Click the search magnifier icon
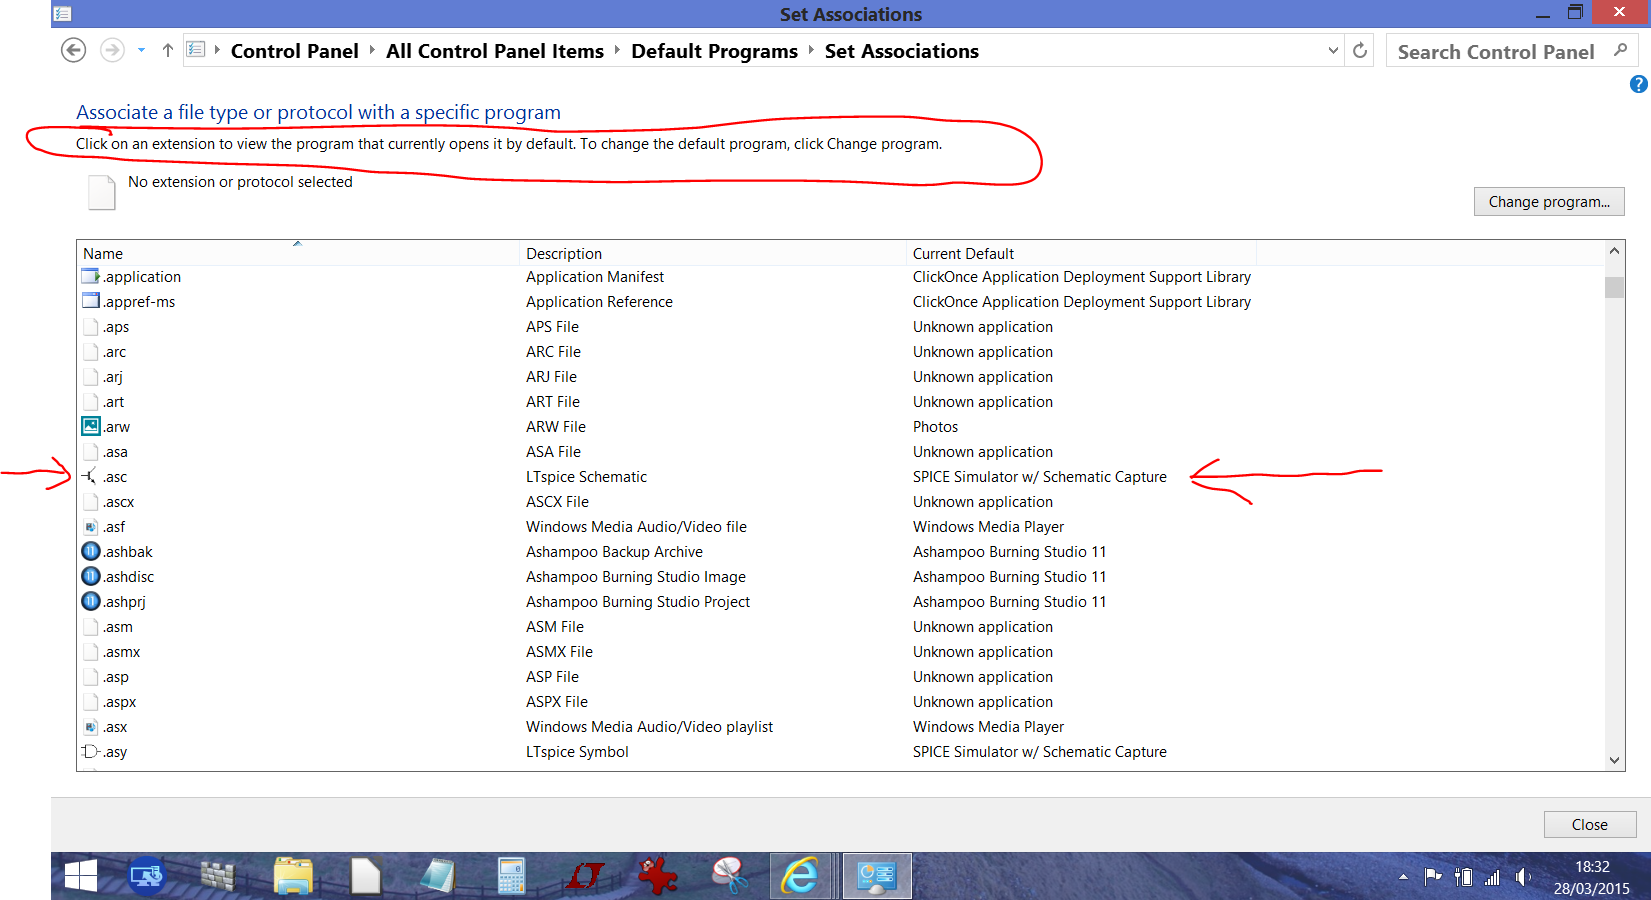 tap(1621, 50)
